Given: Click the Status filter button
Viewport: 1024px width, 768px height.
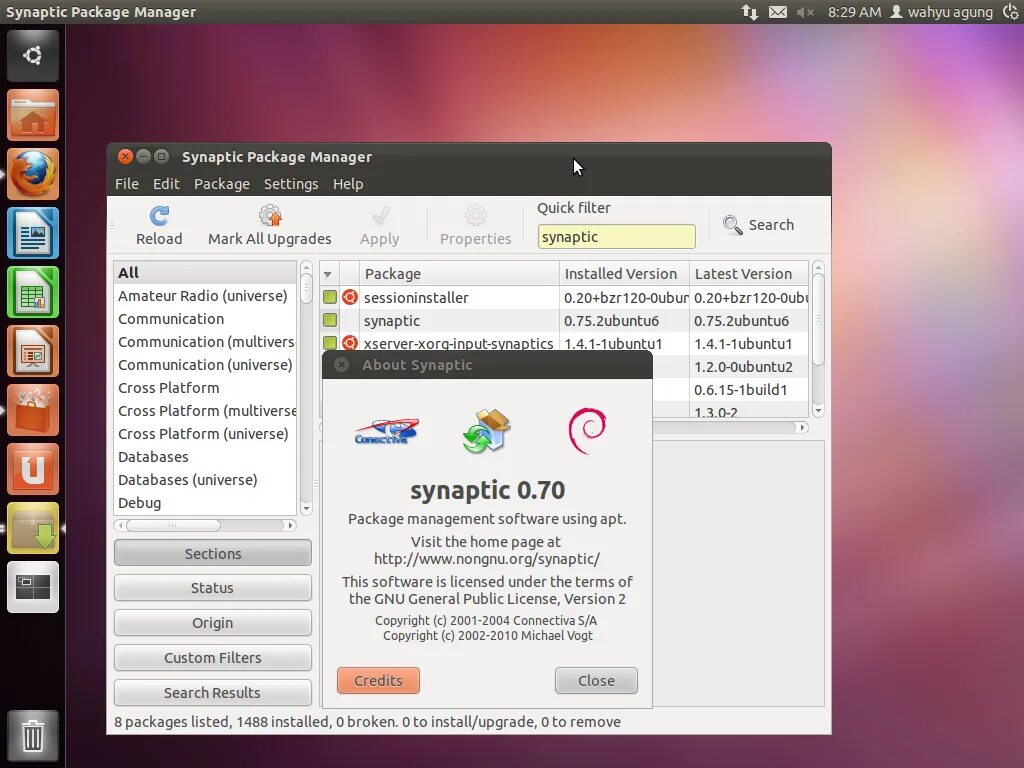Looking at the screenshot, I should [213, 588].
